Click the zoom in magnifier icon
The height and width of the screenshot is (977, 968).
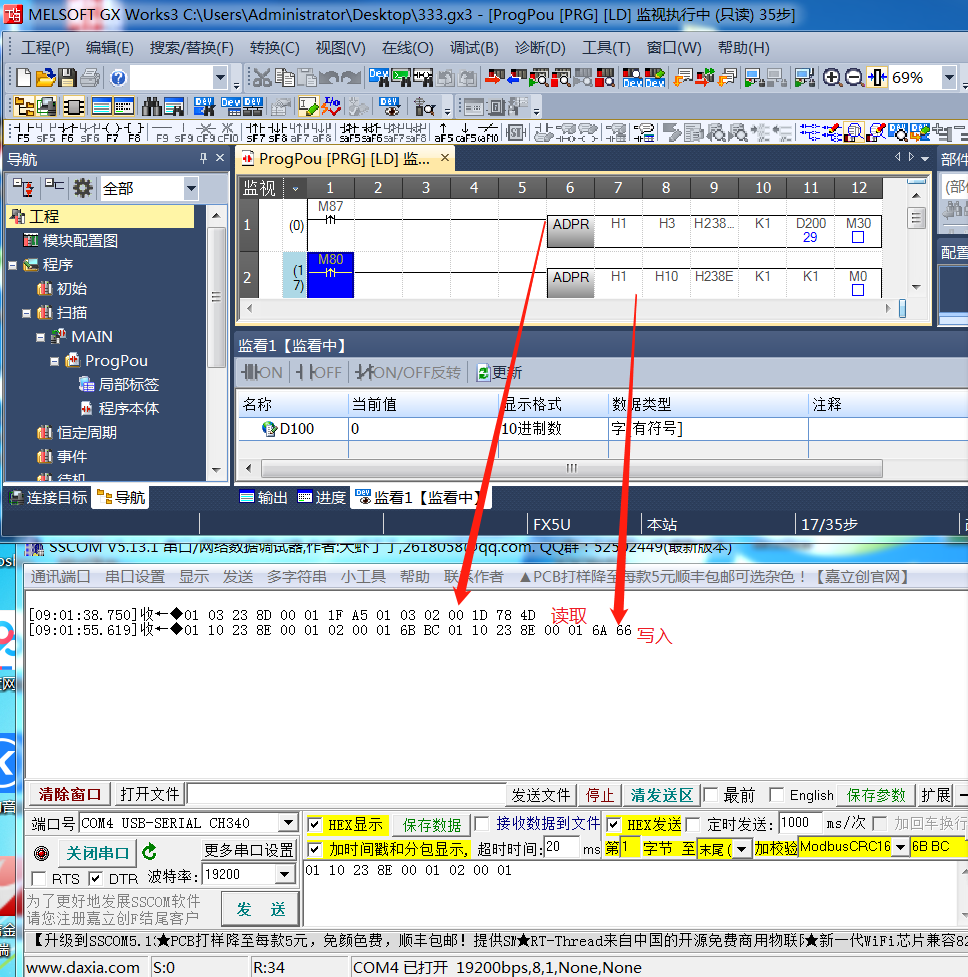831,78
